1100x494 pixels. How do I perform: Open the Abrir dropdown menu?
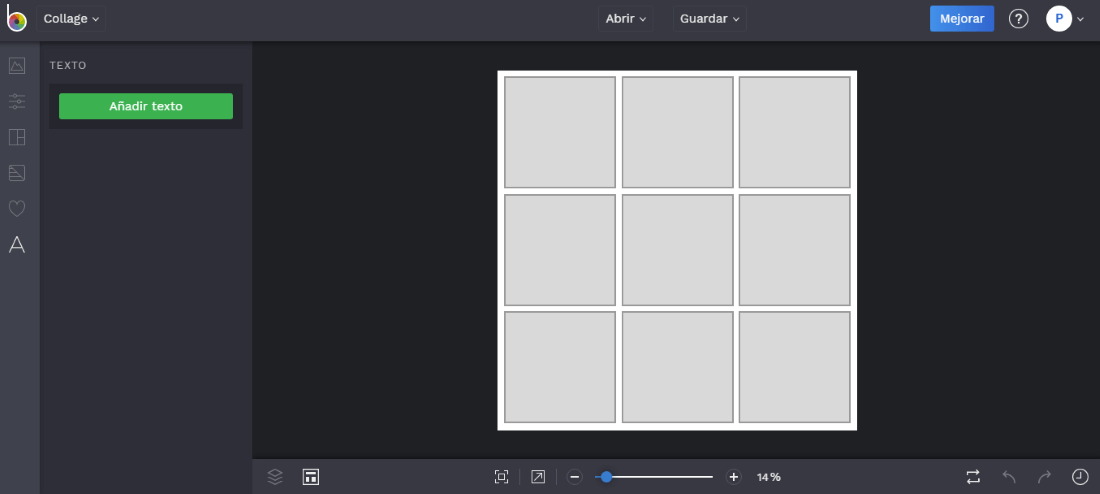click(626, 19)
